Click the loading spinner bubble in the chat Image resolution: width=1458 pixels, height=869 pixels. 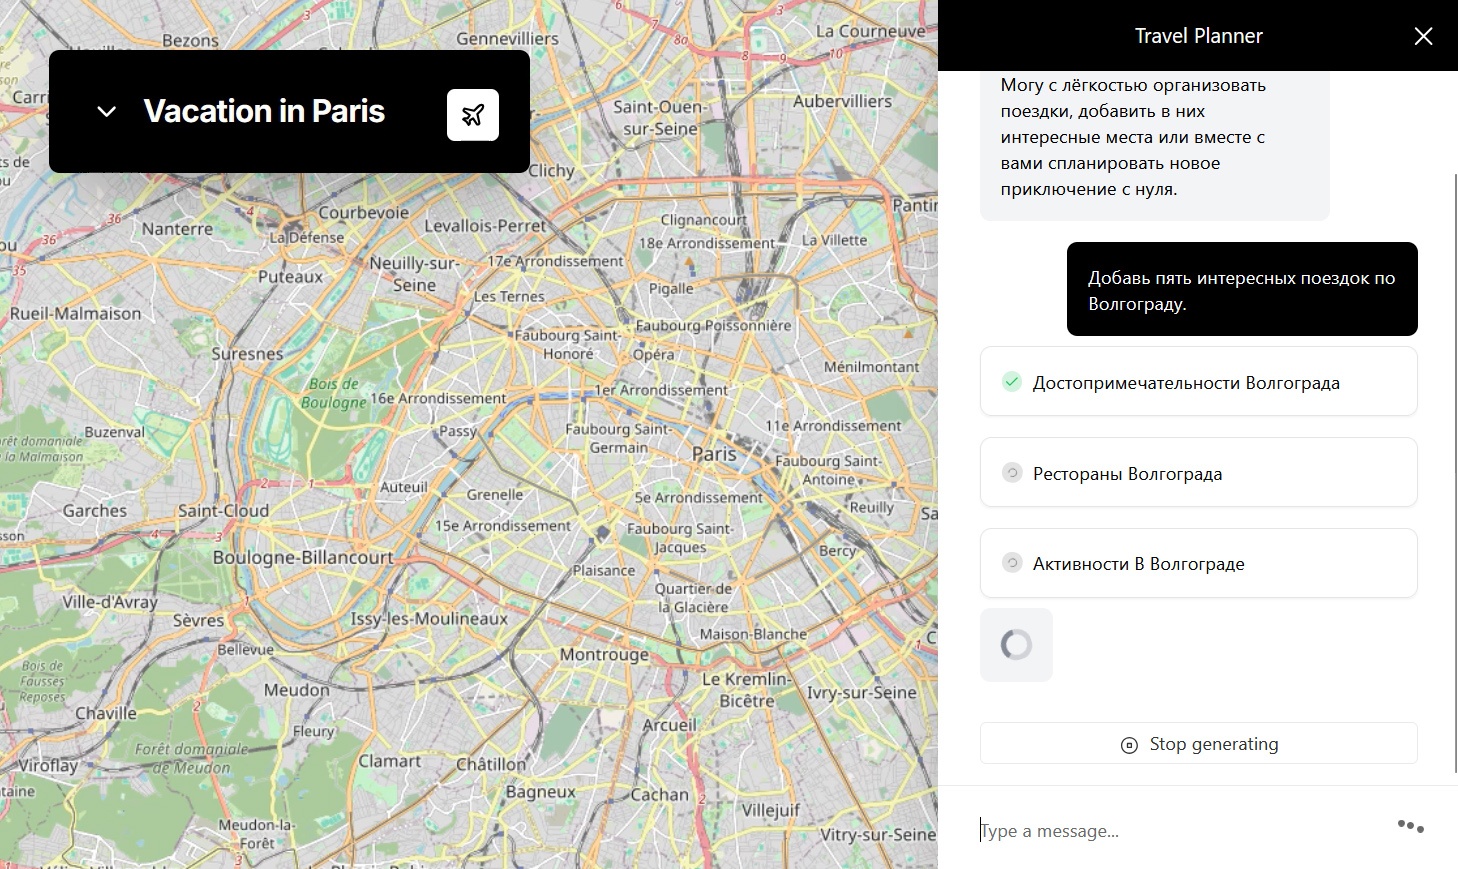coord(1016,645)
